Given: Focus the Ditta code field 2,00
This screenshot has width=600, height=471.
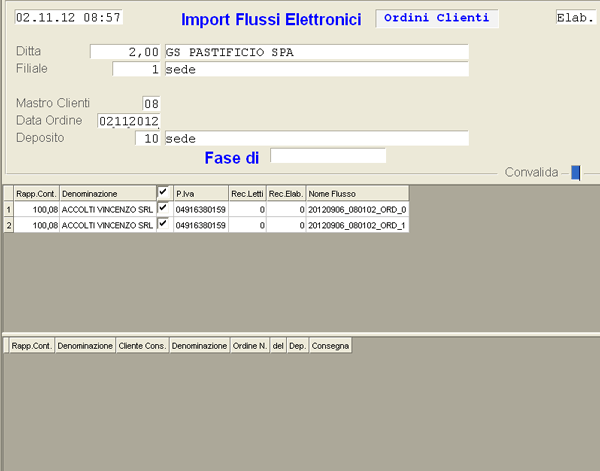Looking at the screenshot, I should click(x=125, y=52).
